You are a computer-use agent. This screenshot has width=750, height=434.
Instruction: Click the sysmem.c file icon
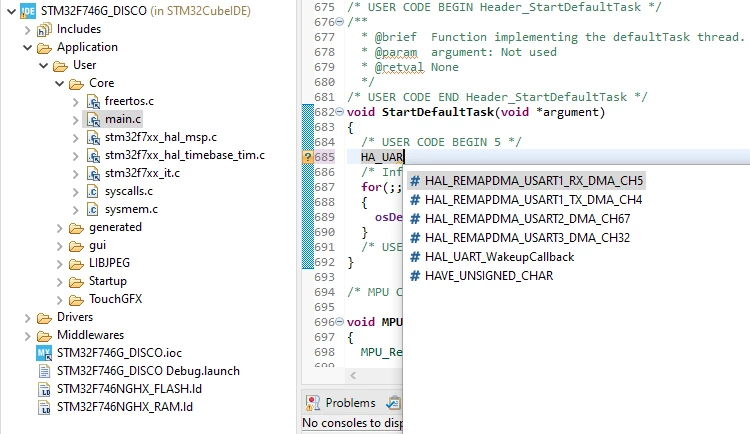pyautogui.click(x=93, y=210)
